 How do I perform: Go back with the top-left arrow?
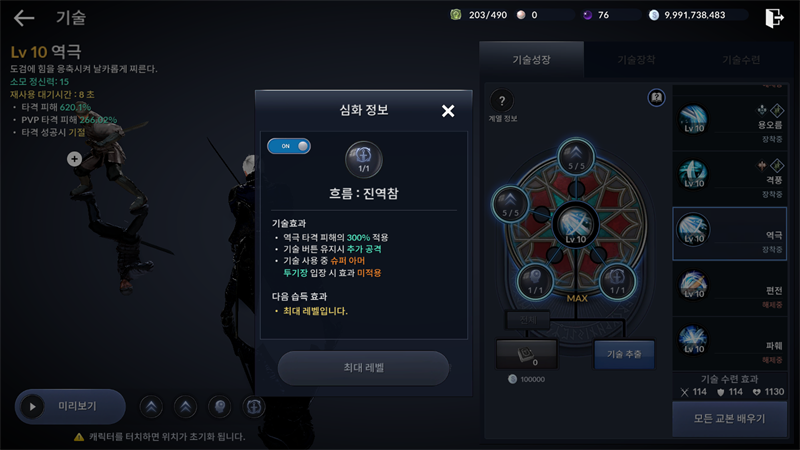coord(24,18)
